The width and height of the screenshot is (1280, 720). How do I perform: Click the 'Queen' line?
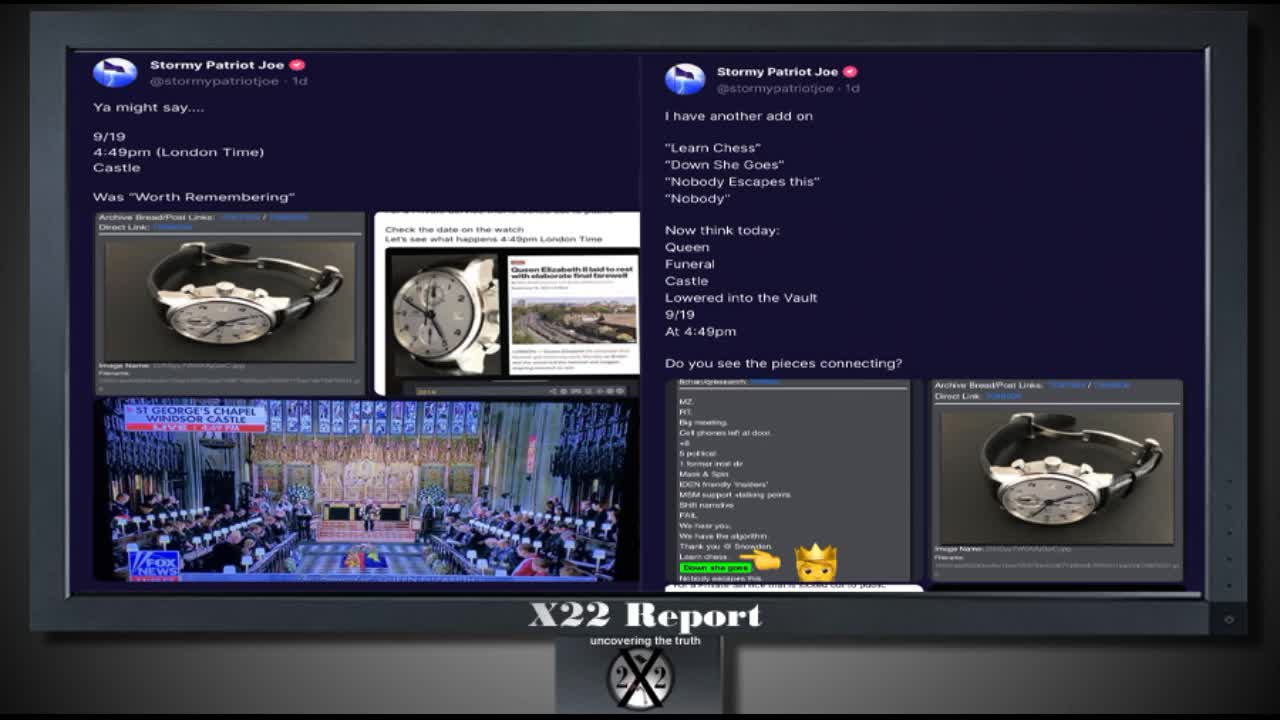[x=687, y=247]
